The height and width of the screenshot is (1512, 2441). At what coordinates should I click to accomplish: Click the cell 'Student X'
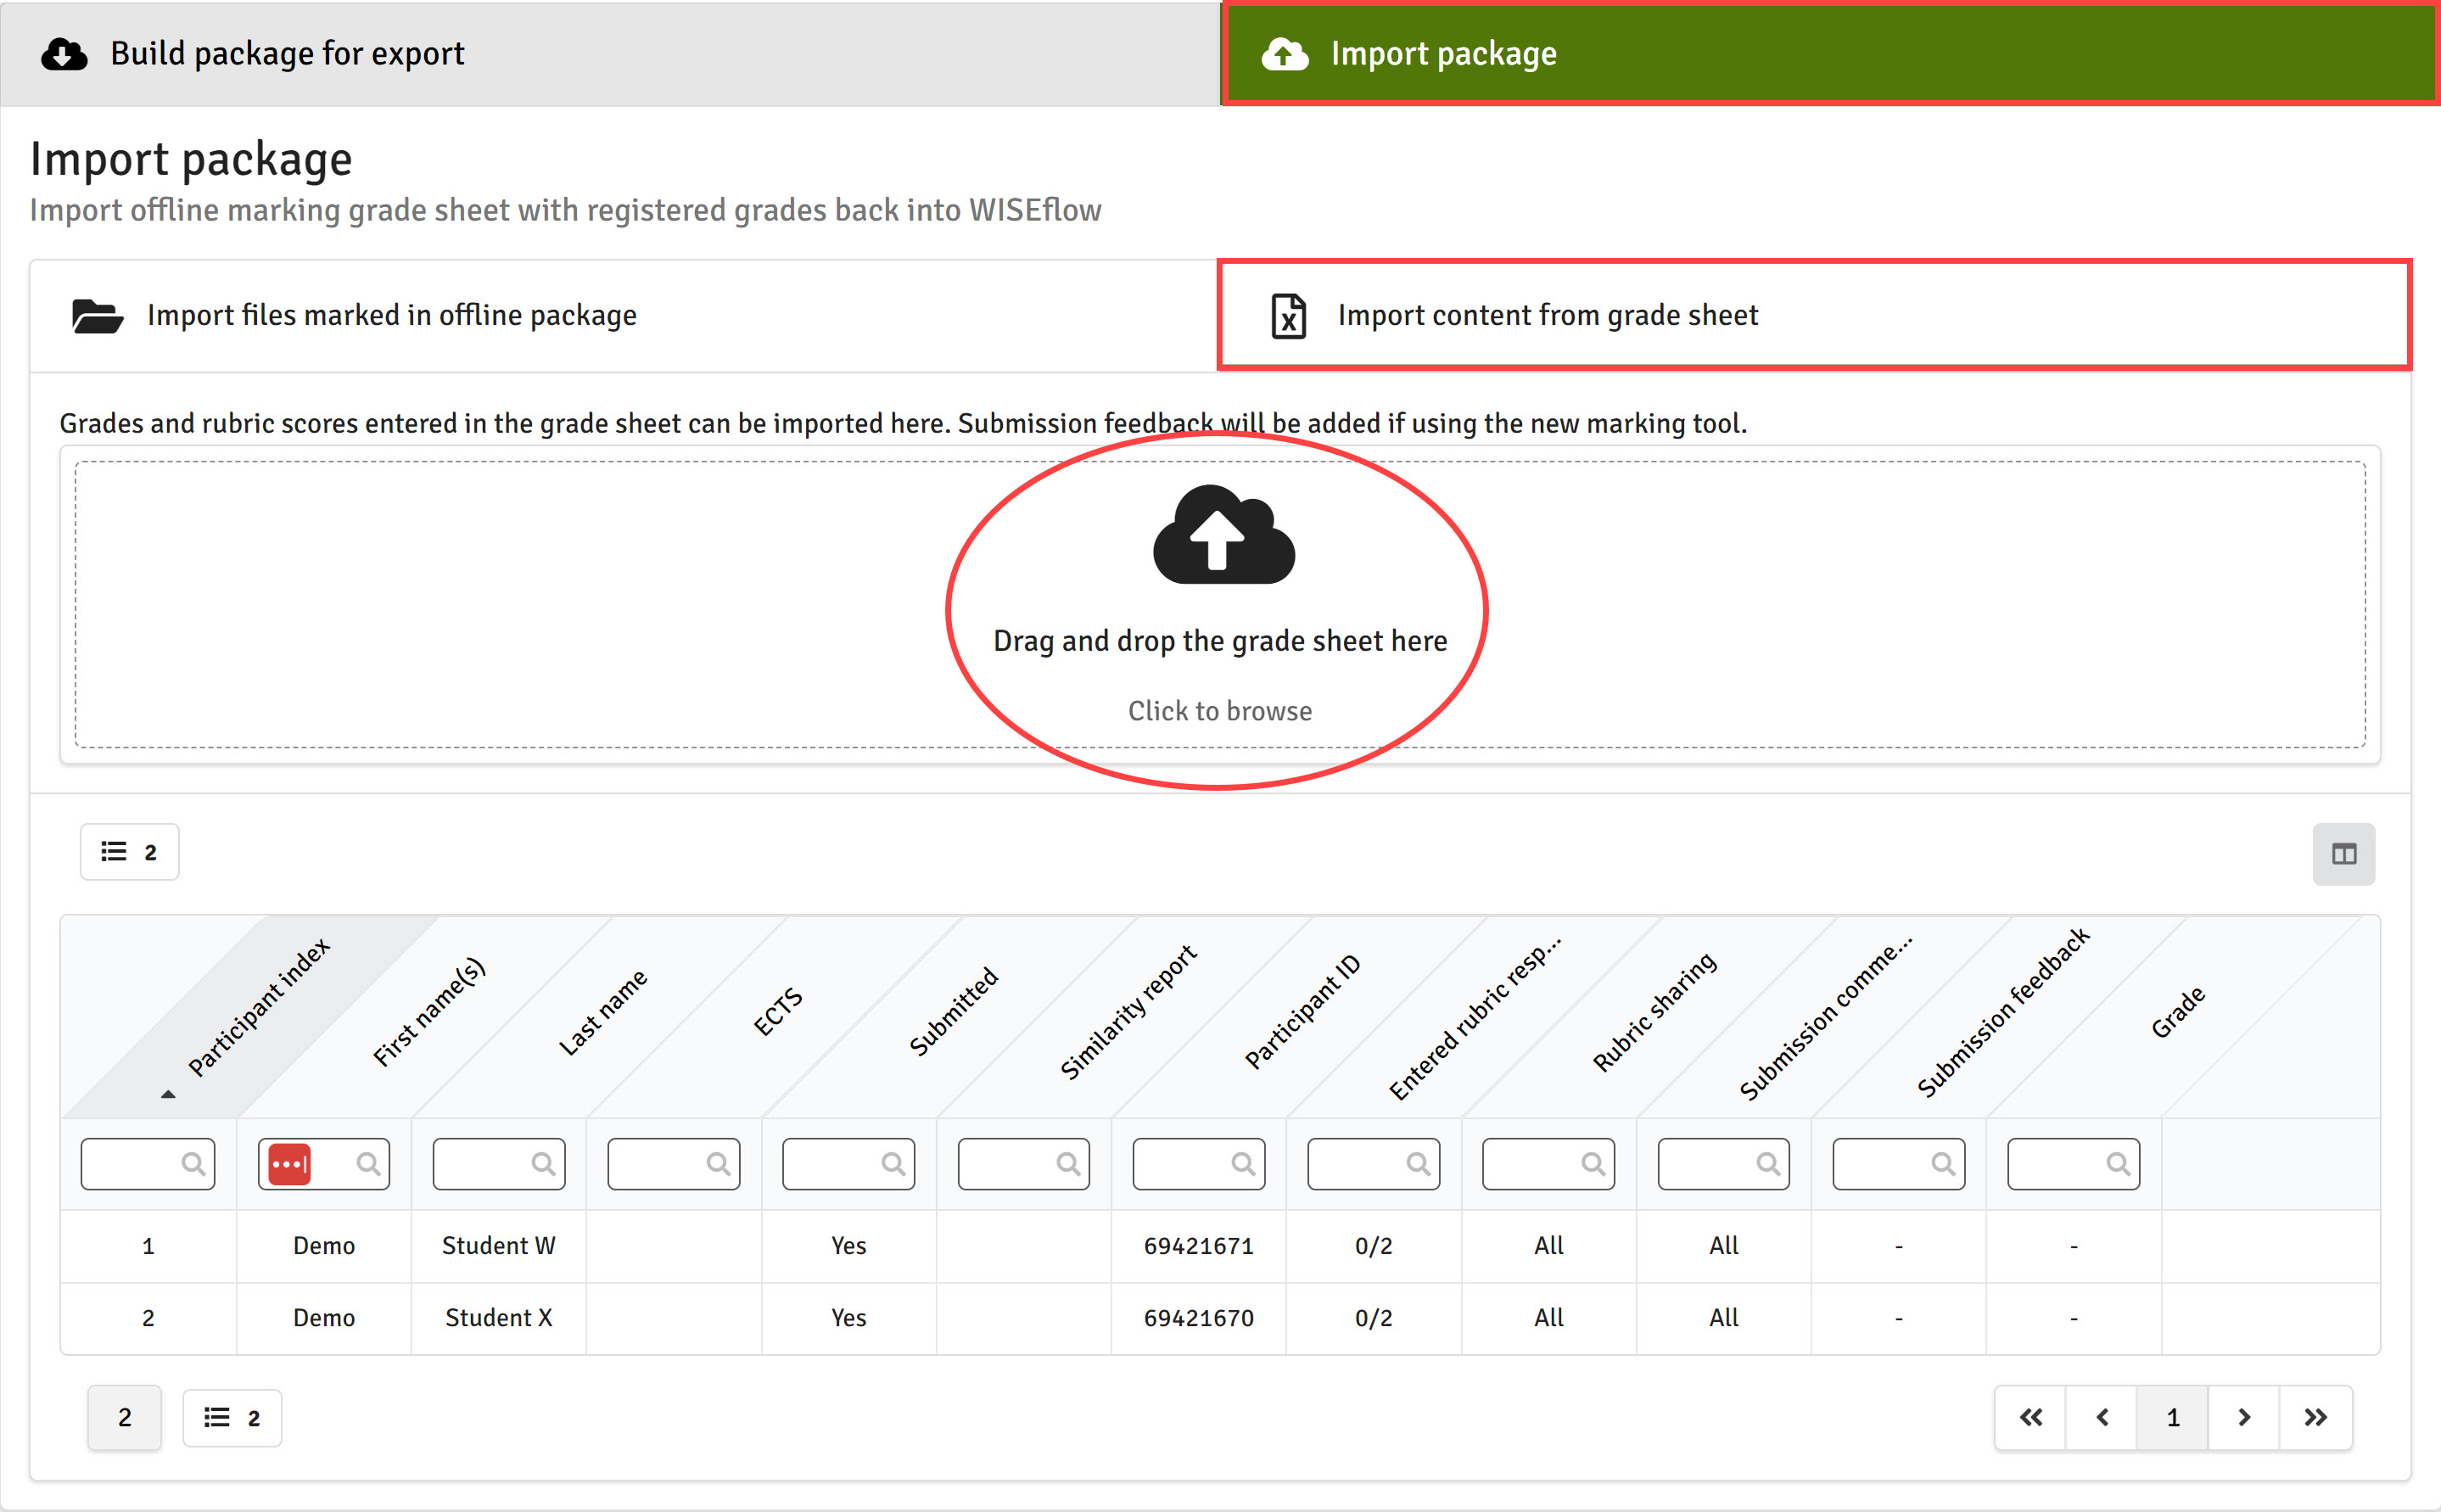click(x=498, y=1318)
